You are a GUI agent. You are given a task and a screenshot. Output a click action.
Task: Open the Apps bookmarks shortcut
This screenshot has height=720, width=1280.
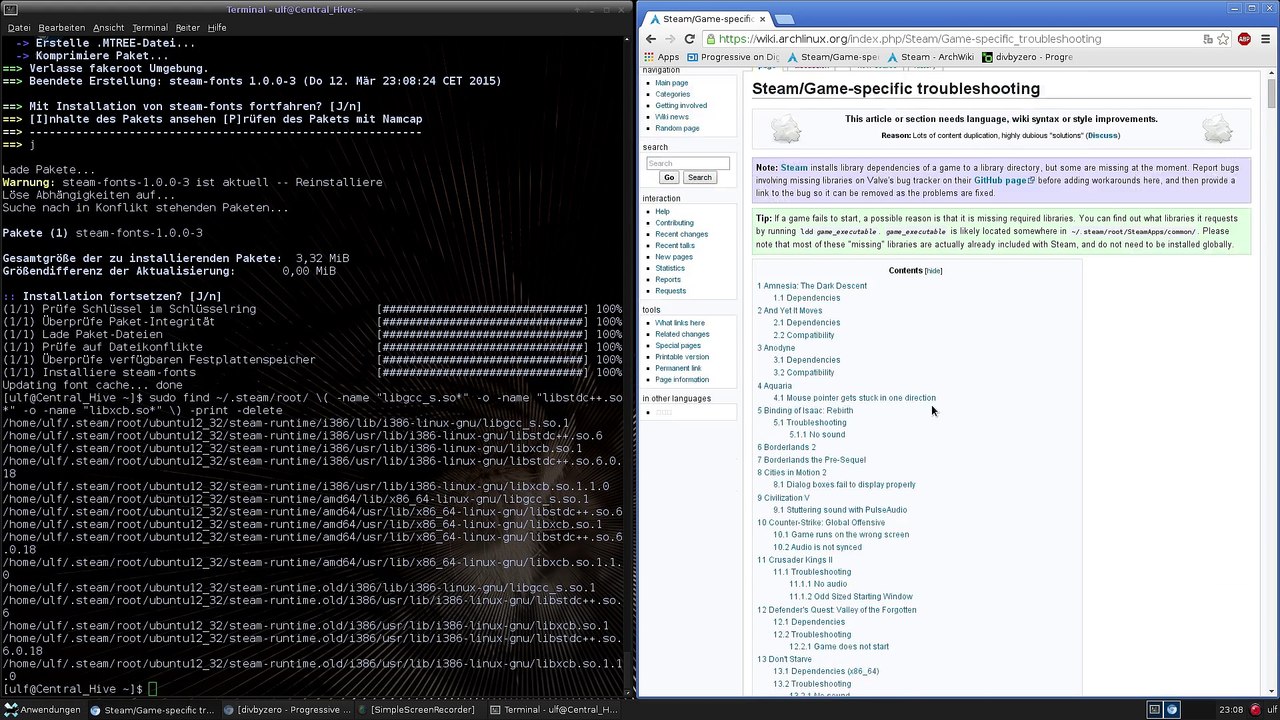coord(661,57)
